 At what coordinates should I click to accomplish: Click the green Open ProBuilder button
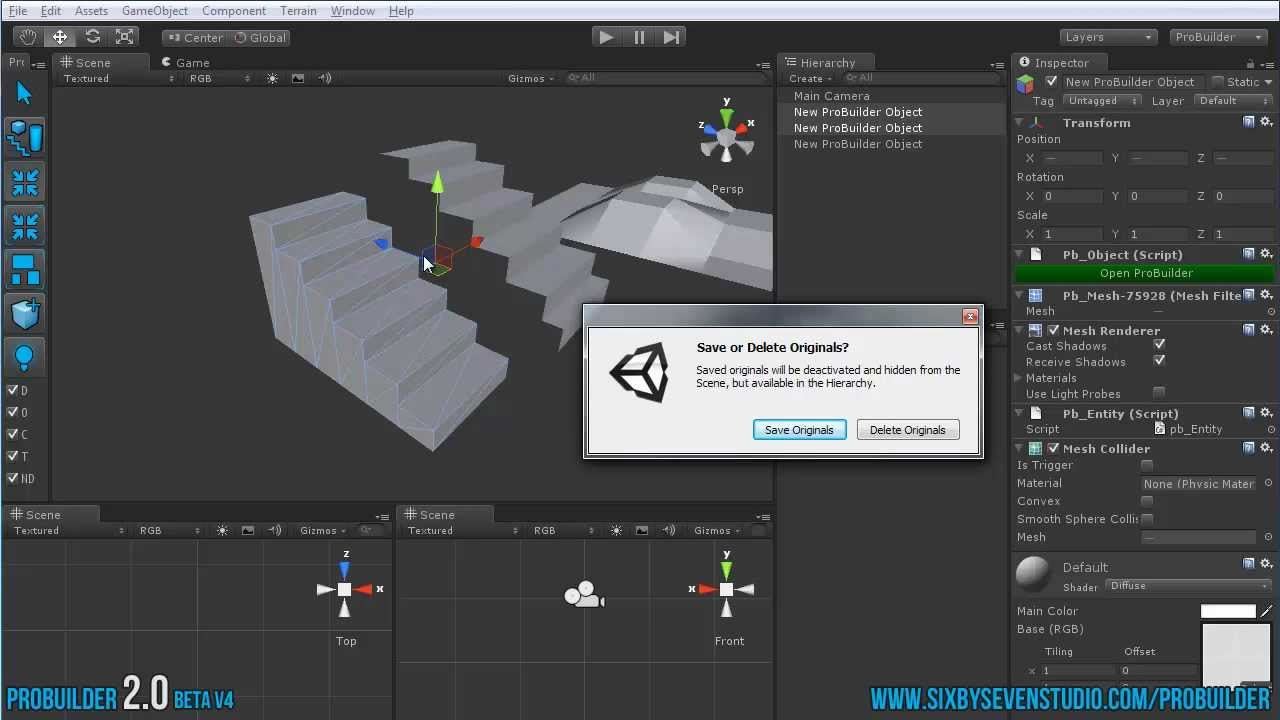[x=1146, y=273]
